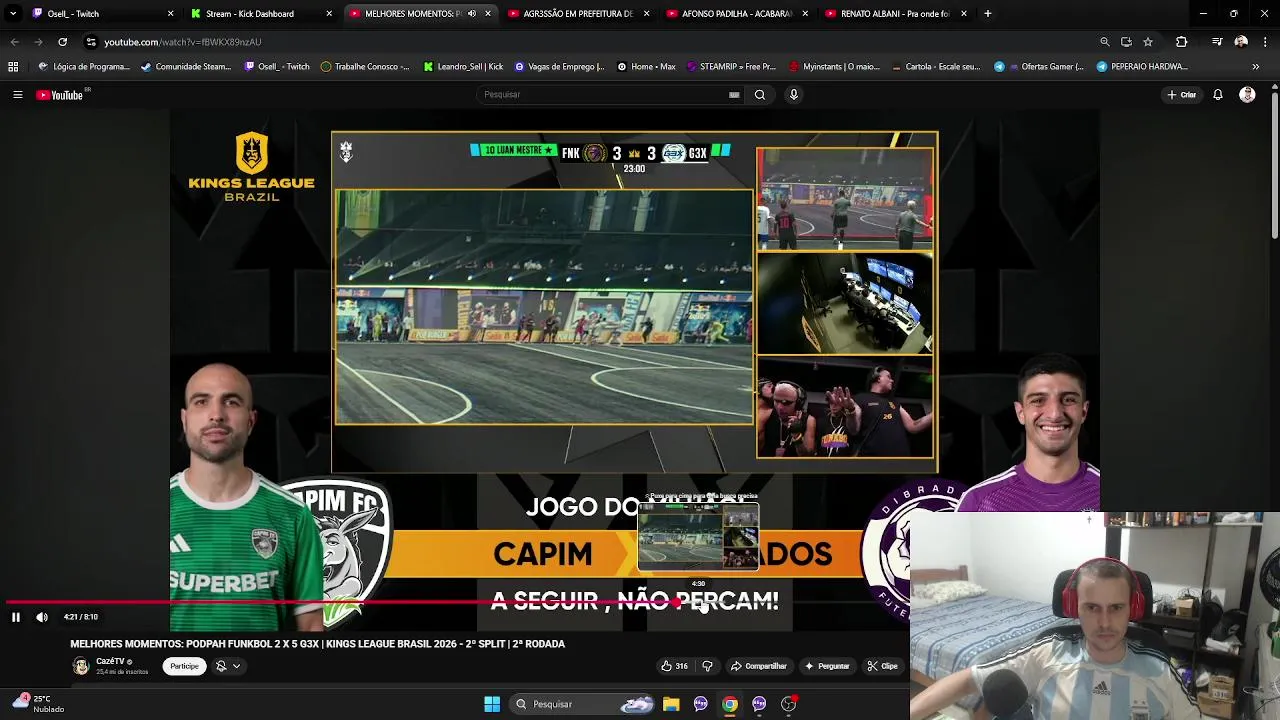Open Chrome from the taskbar
1280x720 pixels.
(730, 704)
